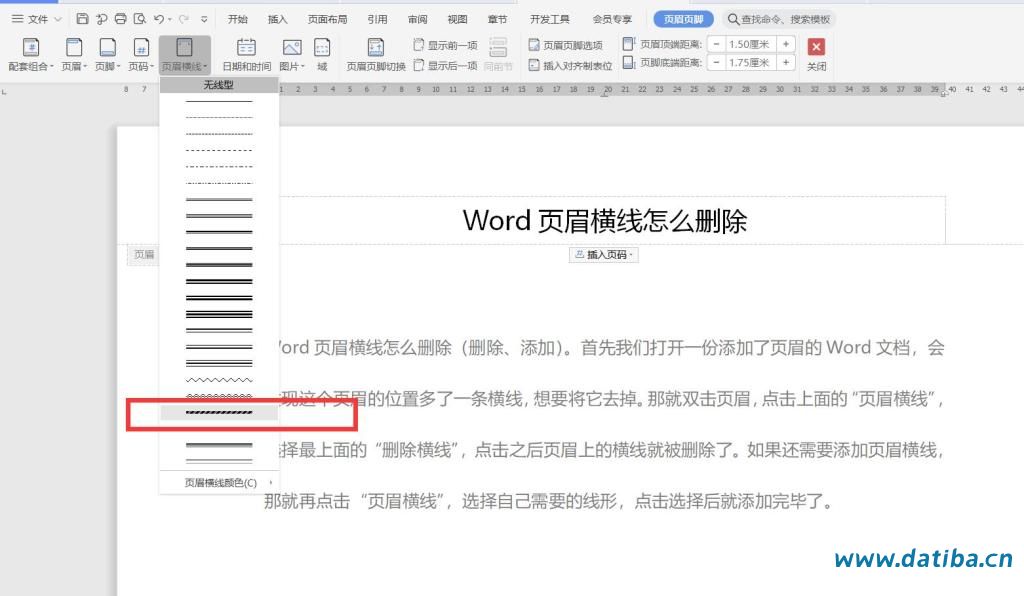
Task: Click the Save icon in quick access toolbar
Action: tap(82, 19)
